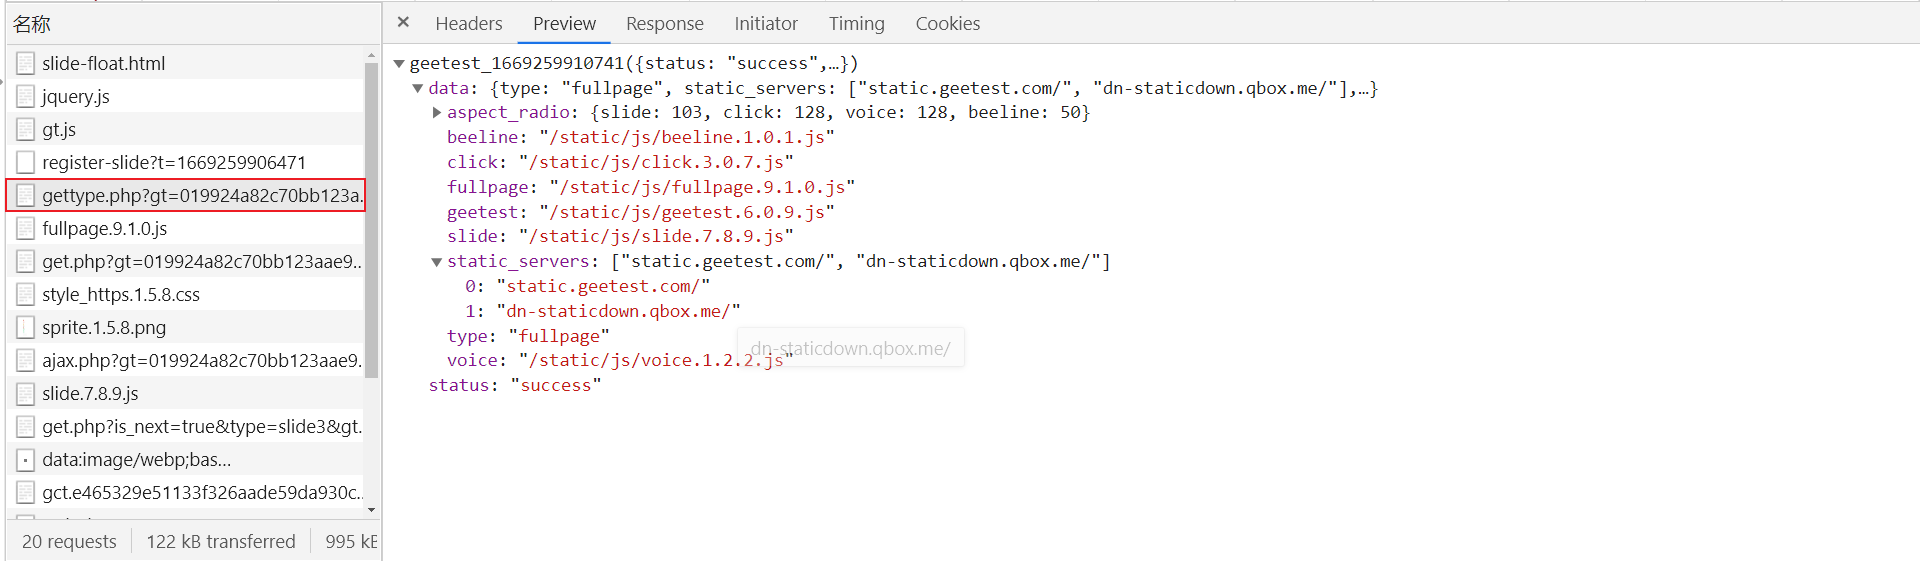Click the "20 requests" status bar entry
The height and width of the screenshot is (561, 1920).
pyautogui.click(x=69, y=541)
